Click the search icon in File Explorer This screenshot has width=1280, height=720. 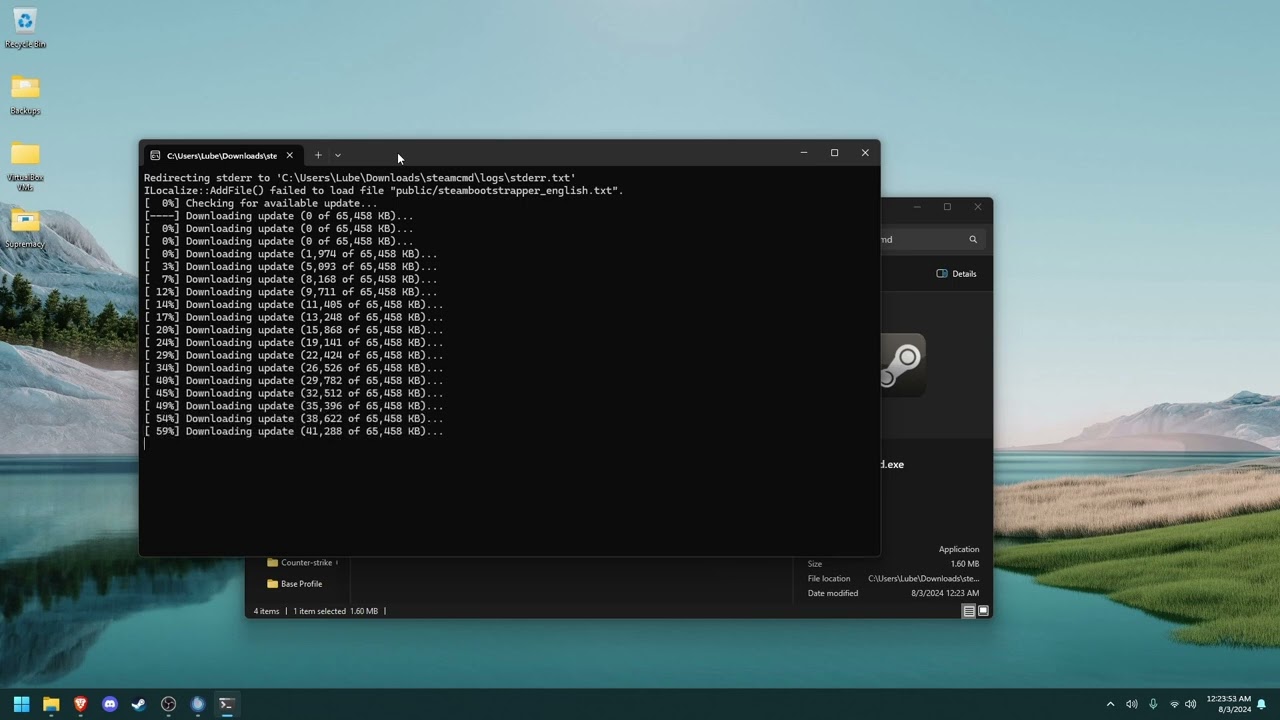coord(973,239)
